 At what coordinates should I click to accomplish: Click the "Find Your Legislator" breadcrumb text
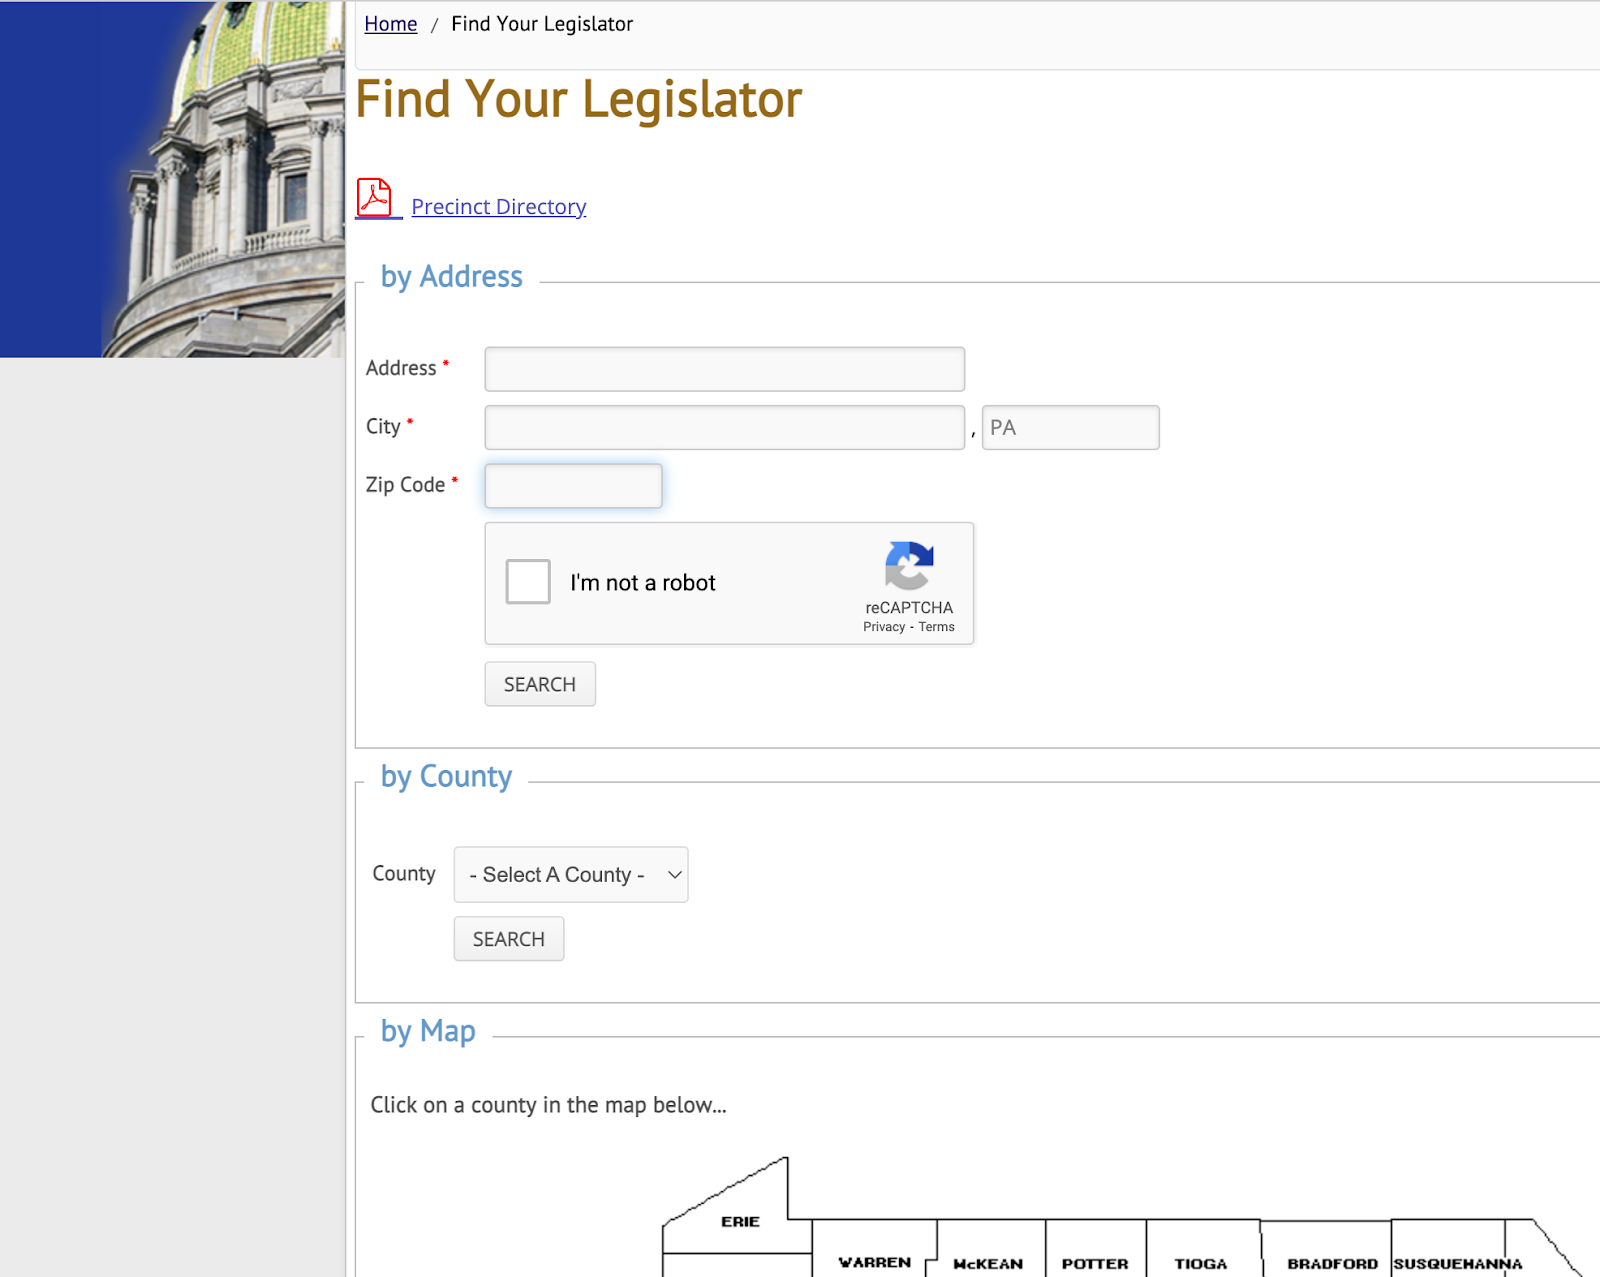coord(542,24)
